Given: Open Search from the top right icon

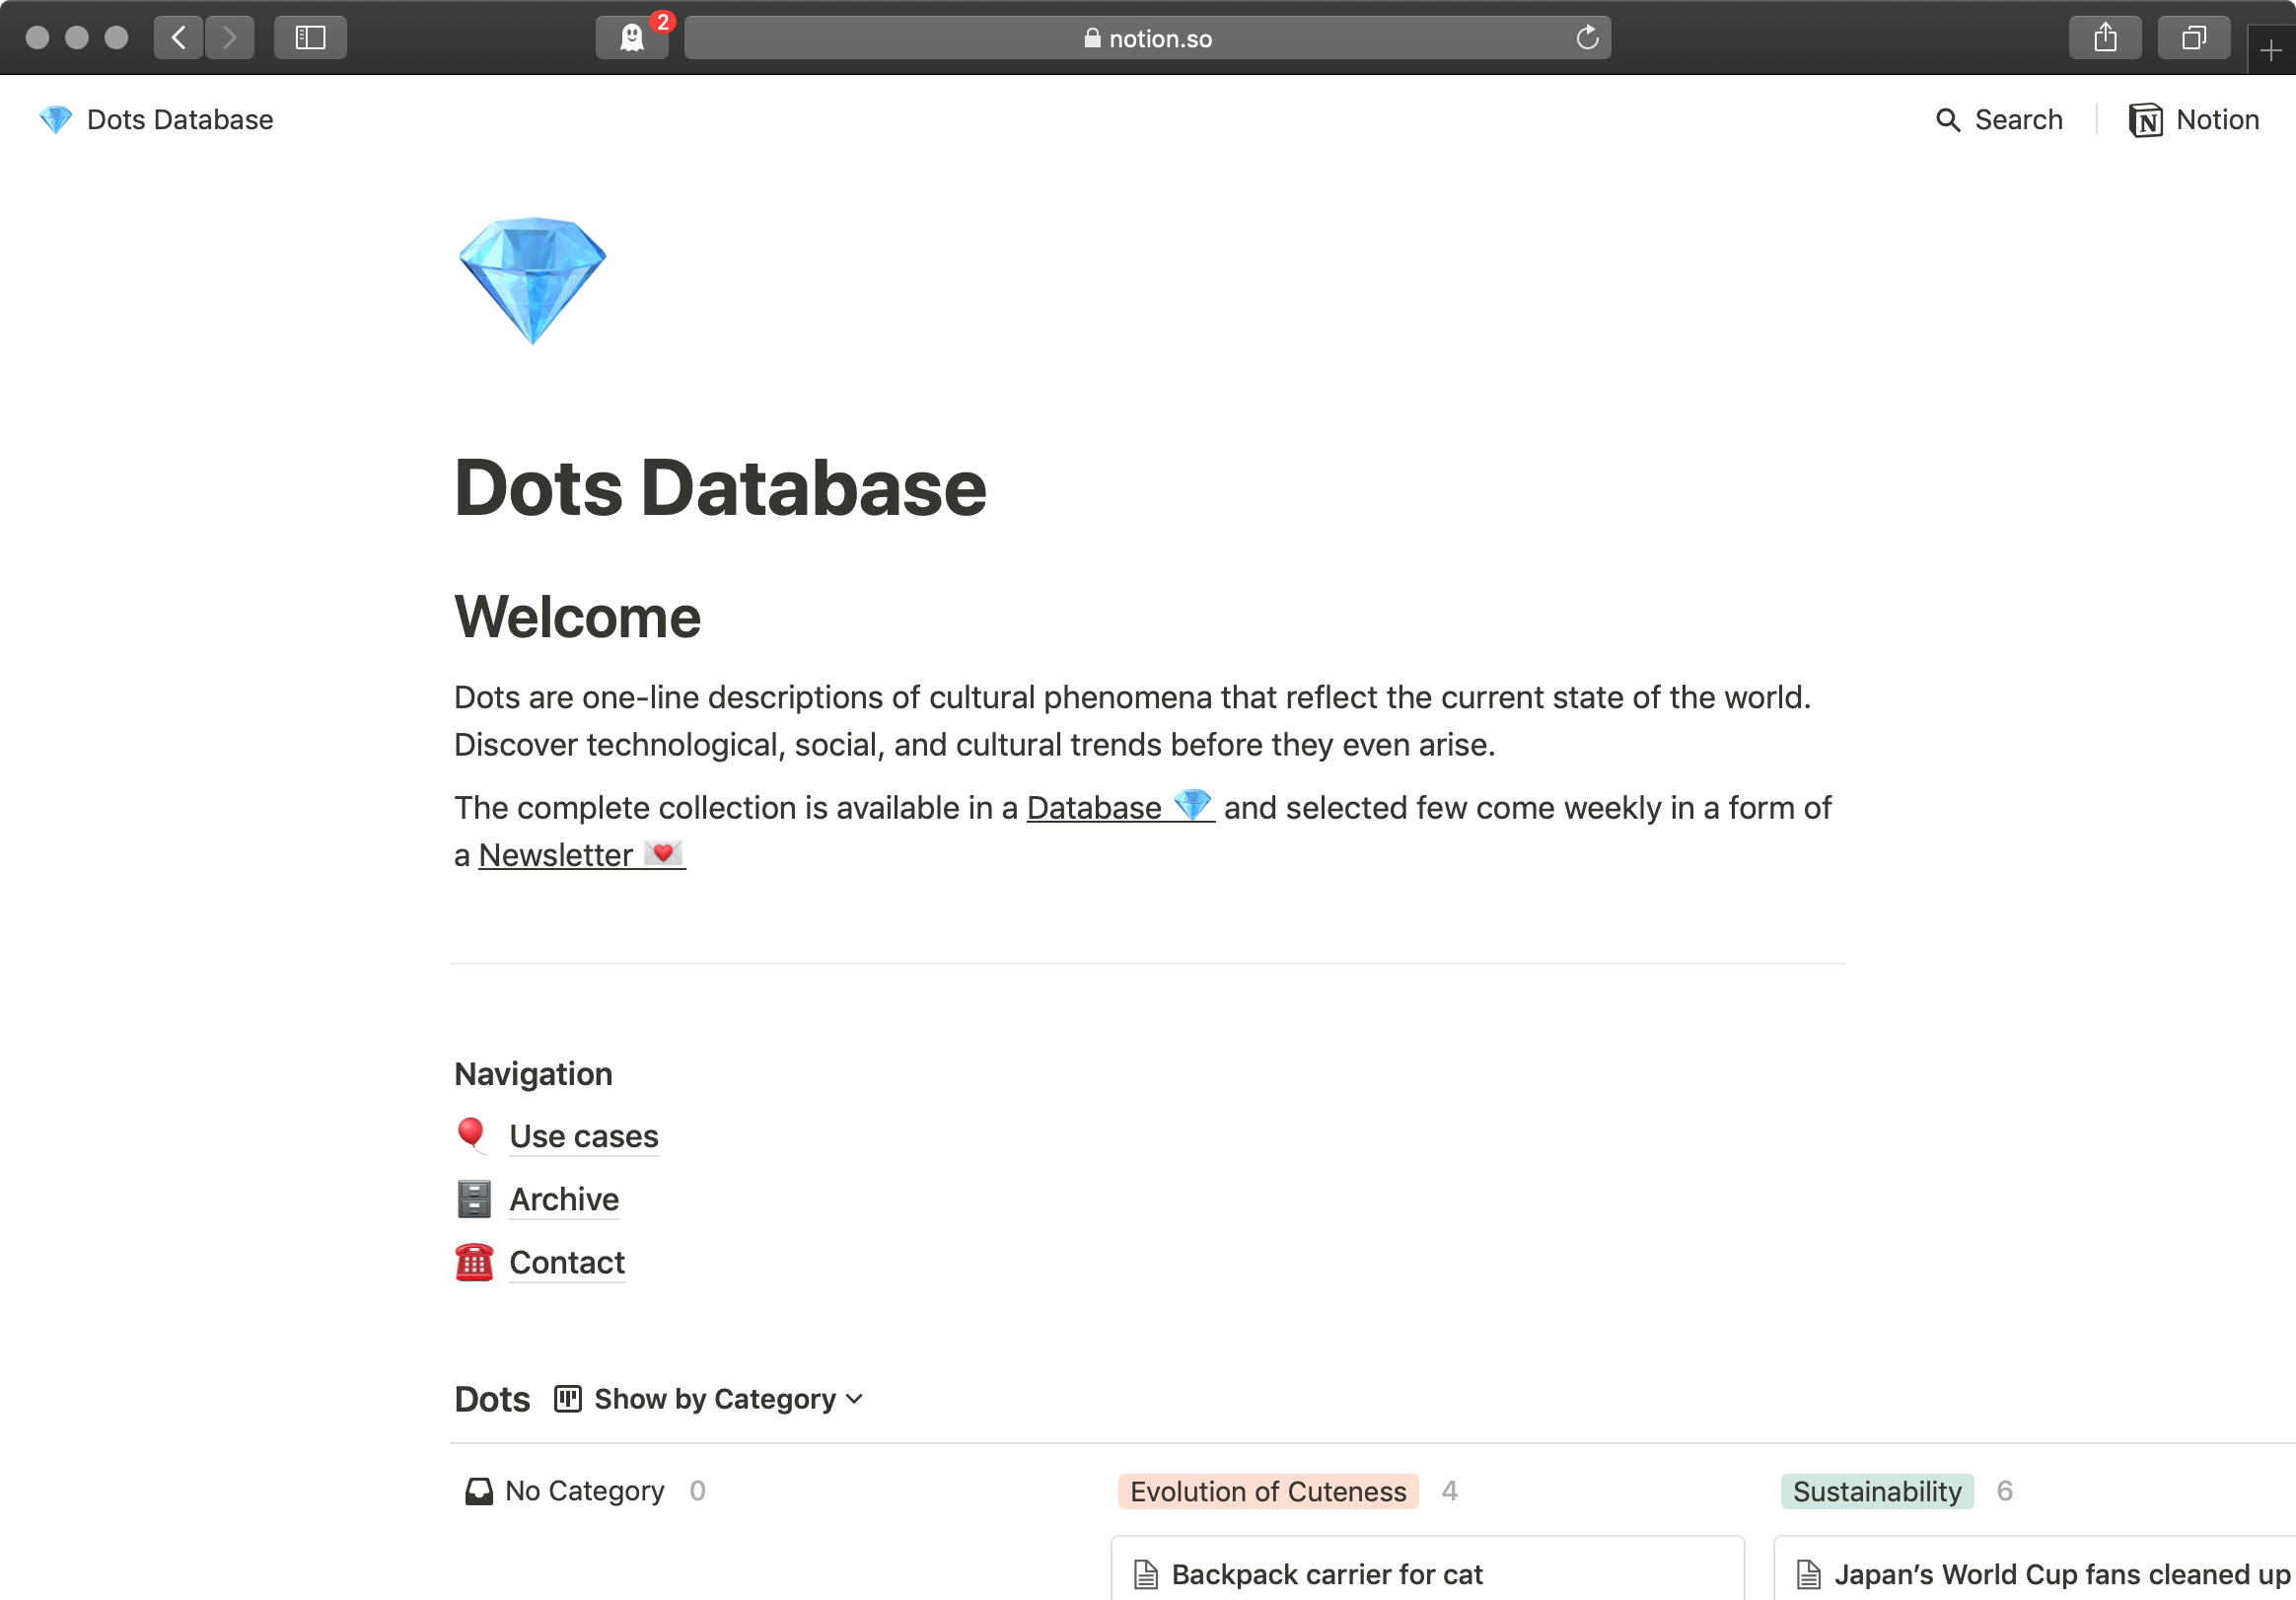Looking at the screenshot, I should pyautogui.click(x=2000, y=119).
